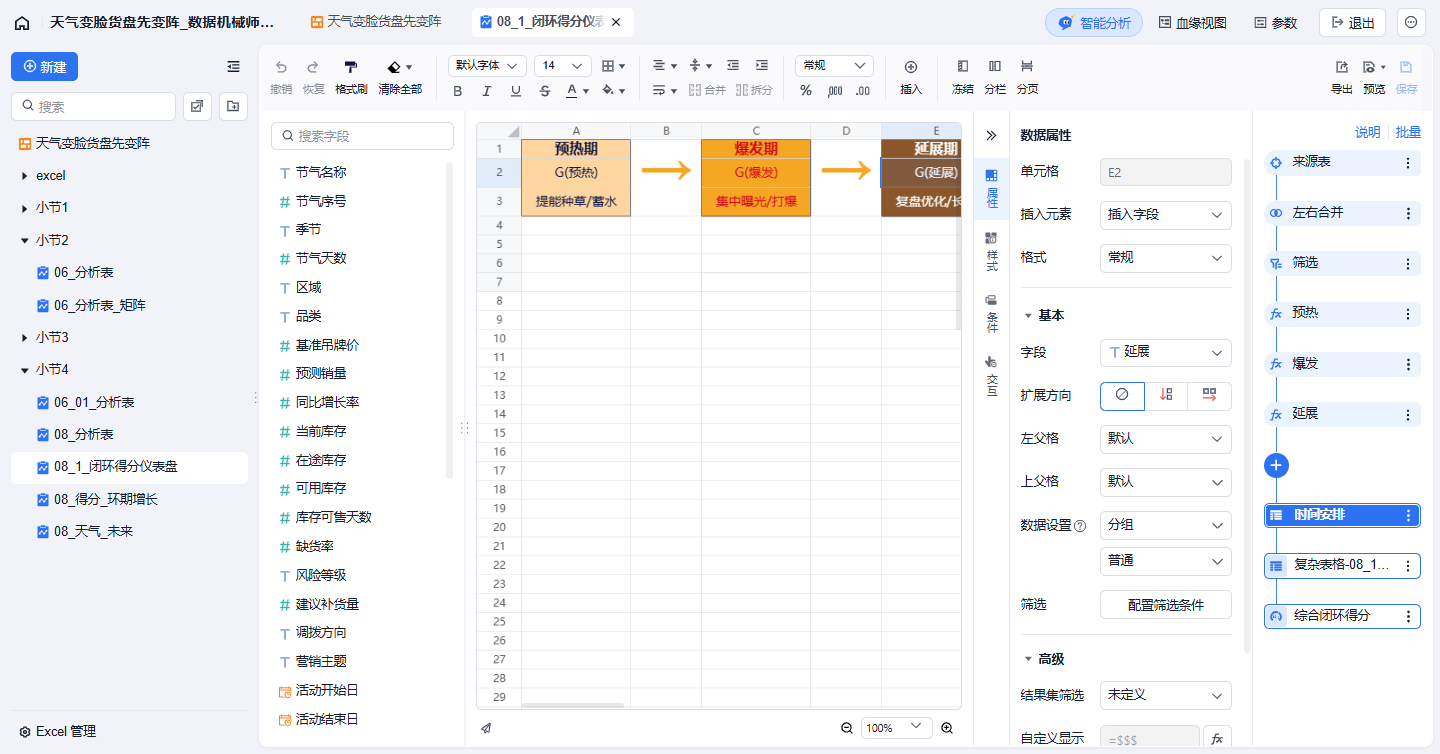This screenshot has width=1440, height=754.
Task: Expand the 小节3 tree node
Action: [24, 338]
